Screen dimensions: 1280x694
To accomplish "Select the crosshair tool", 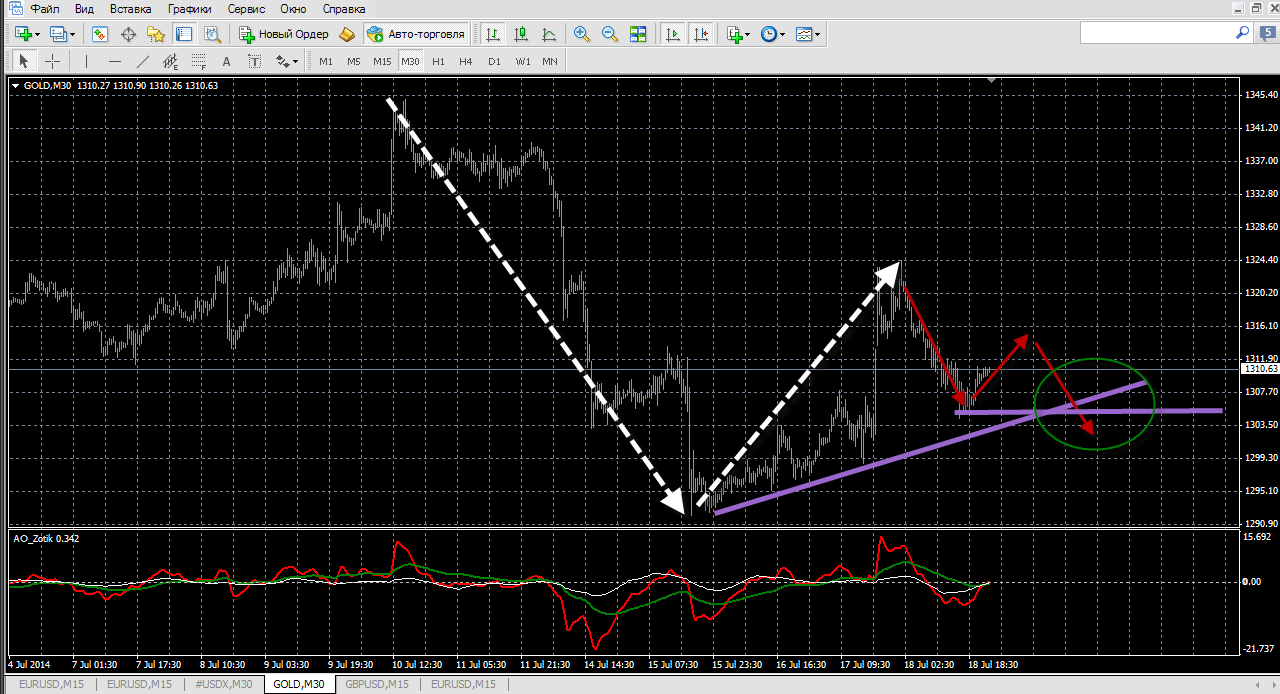I will pyautogui.click(x=52, y=61).
